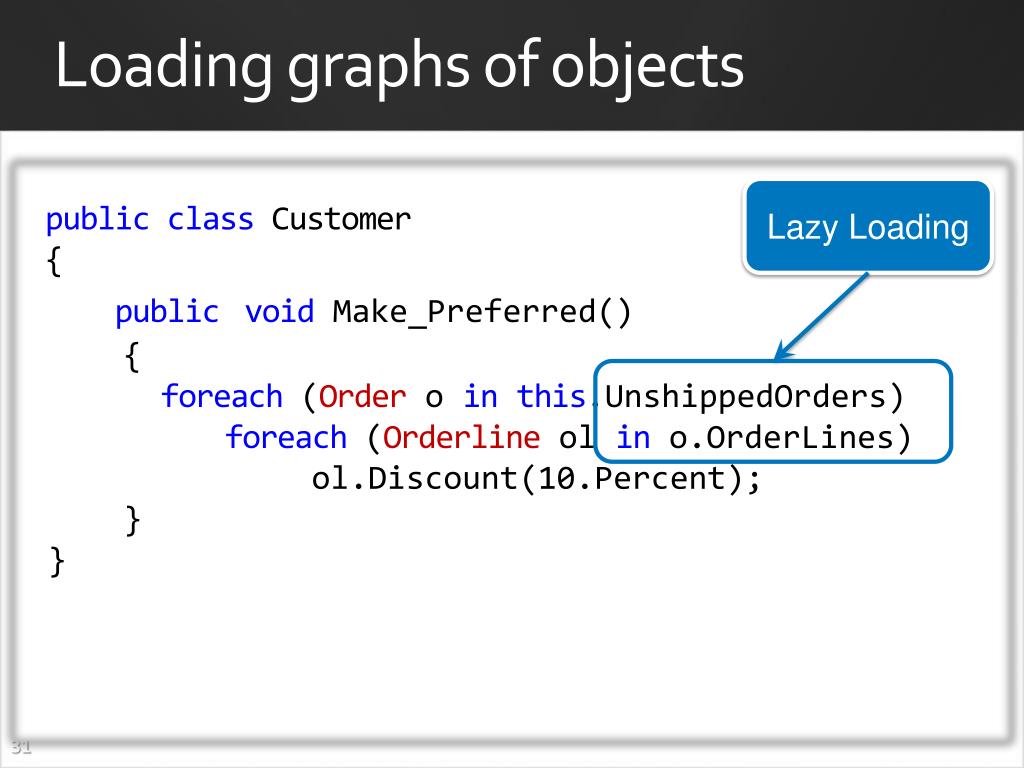1024x768 pixels.
Task: Click the ol.Discount(10.Percent) statement
Action: click(x=536, y=478)
